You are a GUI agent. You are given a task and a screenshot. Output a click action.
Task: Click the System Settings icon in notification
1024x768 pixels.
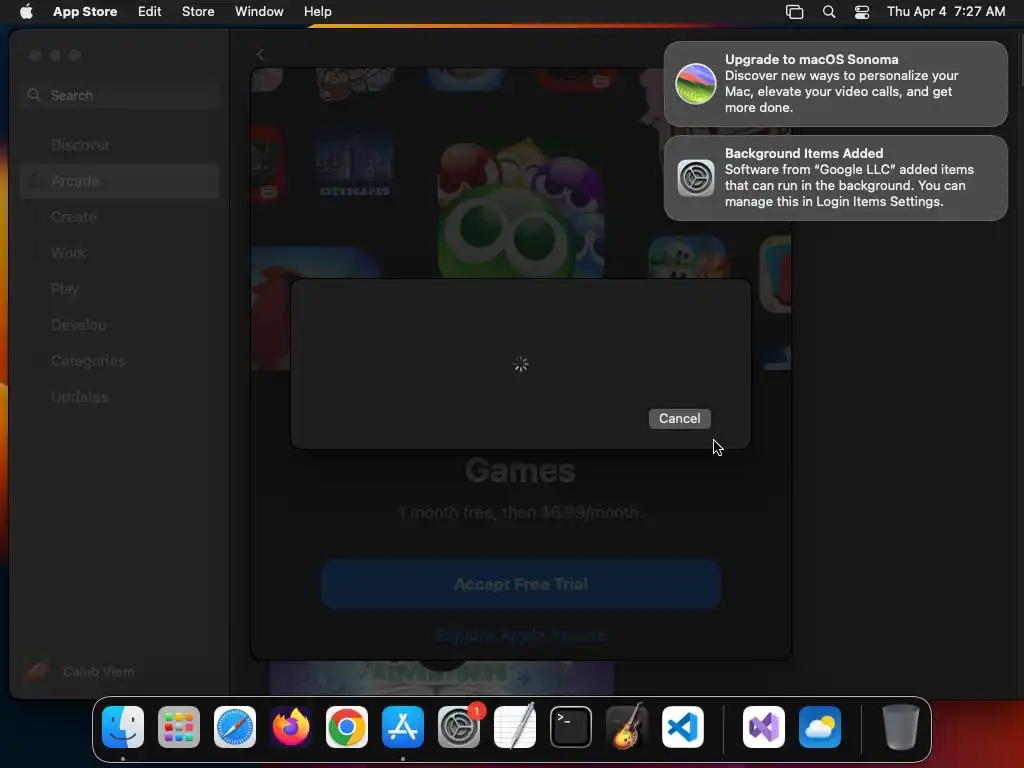click(x=696, y=178)
